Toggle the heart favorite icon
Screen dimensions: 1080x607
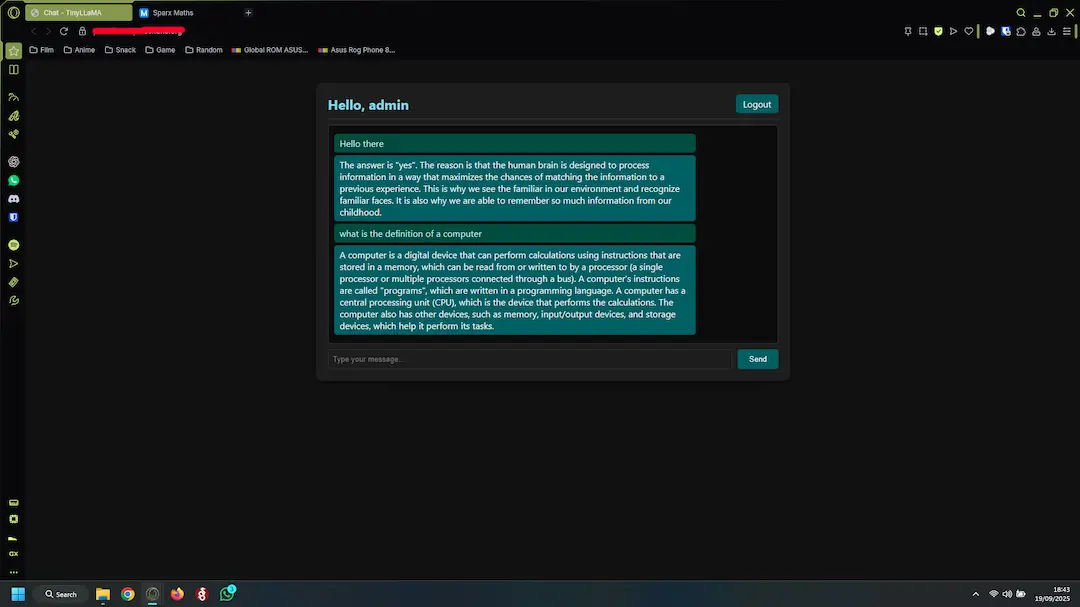pos(968,31)
